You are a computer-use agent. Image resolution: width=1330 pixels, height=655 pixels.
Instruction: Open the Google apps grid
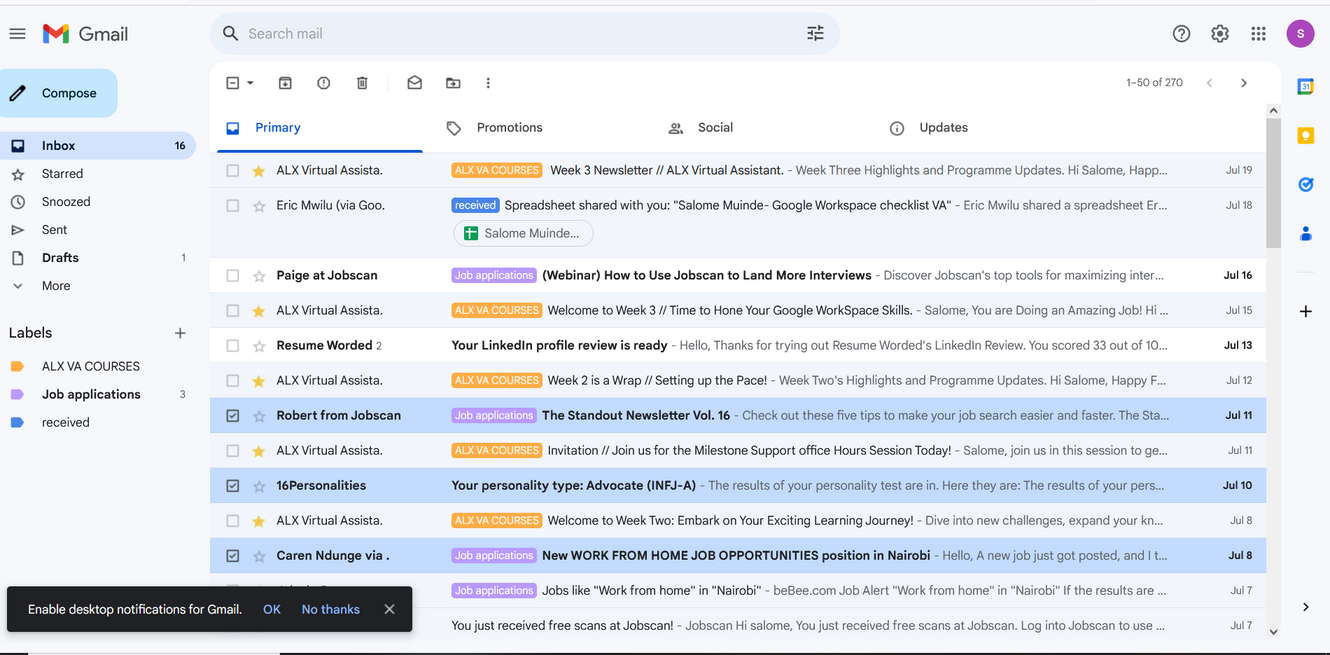point(1258,34)
